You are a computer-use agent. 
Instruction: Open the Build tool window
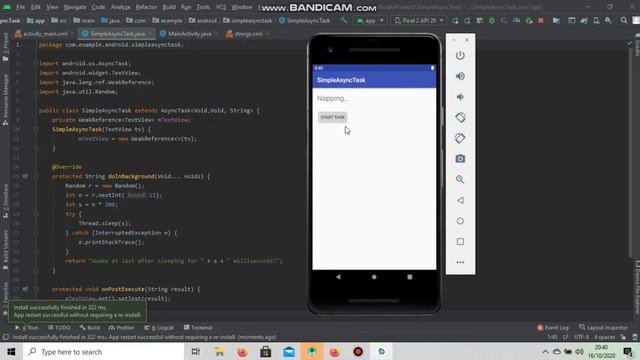(90, 328)
